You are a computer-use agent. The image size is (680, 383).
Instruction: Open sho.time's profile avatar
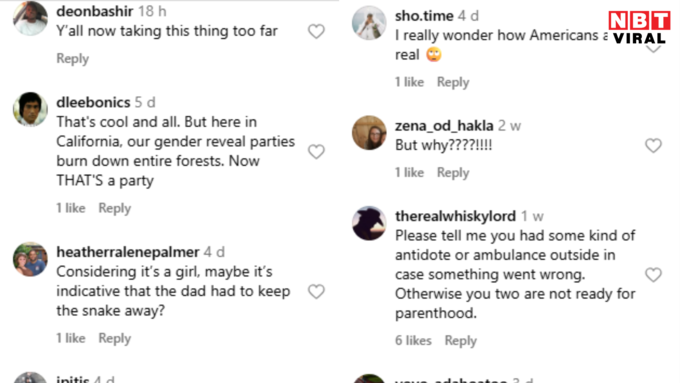(369, 23)
